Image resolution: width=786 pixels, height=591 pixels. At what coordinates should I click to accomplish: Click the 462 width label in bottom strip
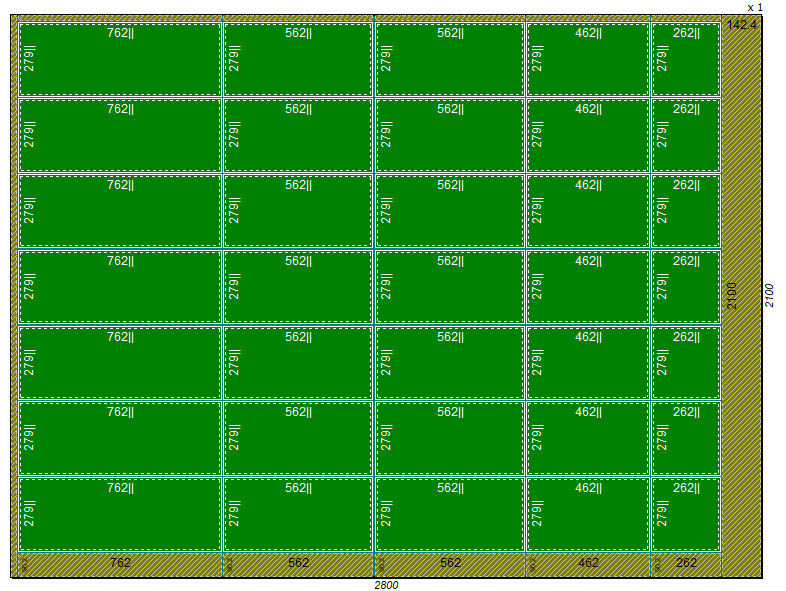(x=589, y=563)
